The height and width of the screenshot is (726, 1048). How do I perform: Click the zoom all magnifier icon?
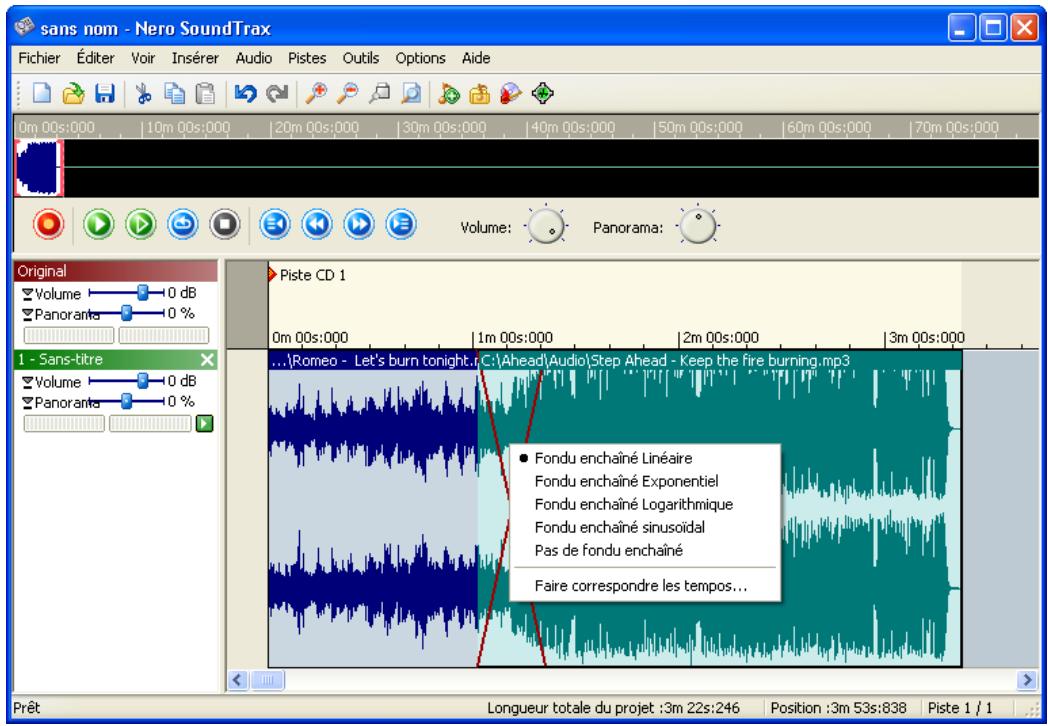pos(410,94)
